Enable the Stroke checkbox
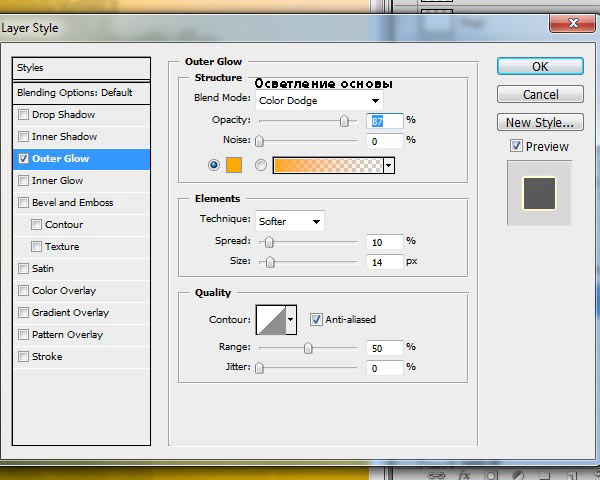 pyautogui.click(x=23, y=356)
